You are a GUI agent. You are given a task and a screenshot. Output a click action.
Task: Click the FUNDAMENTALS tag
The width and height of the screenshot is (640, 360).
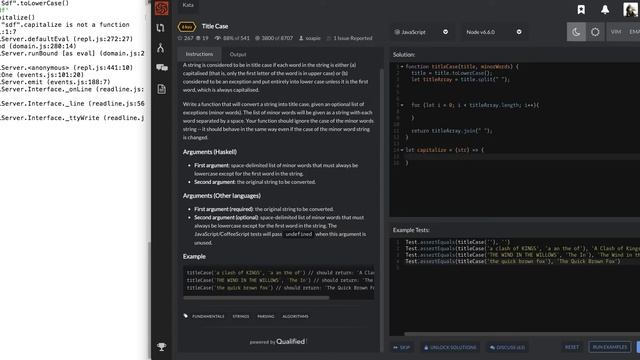[208, 316]
